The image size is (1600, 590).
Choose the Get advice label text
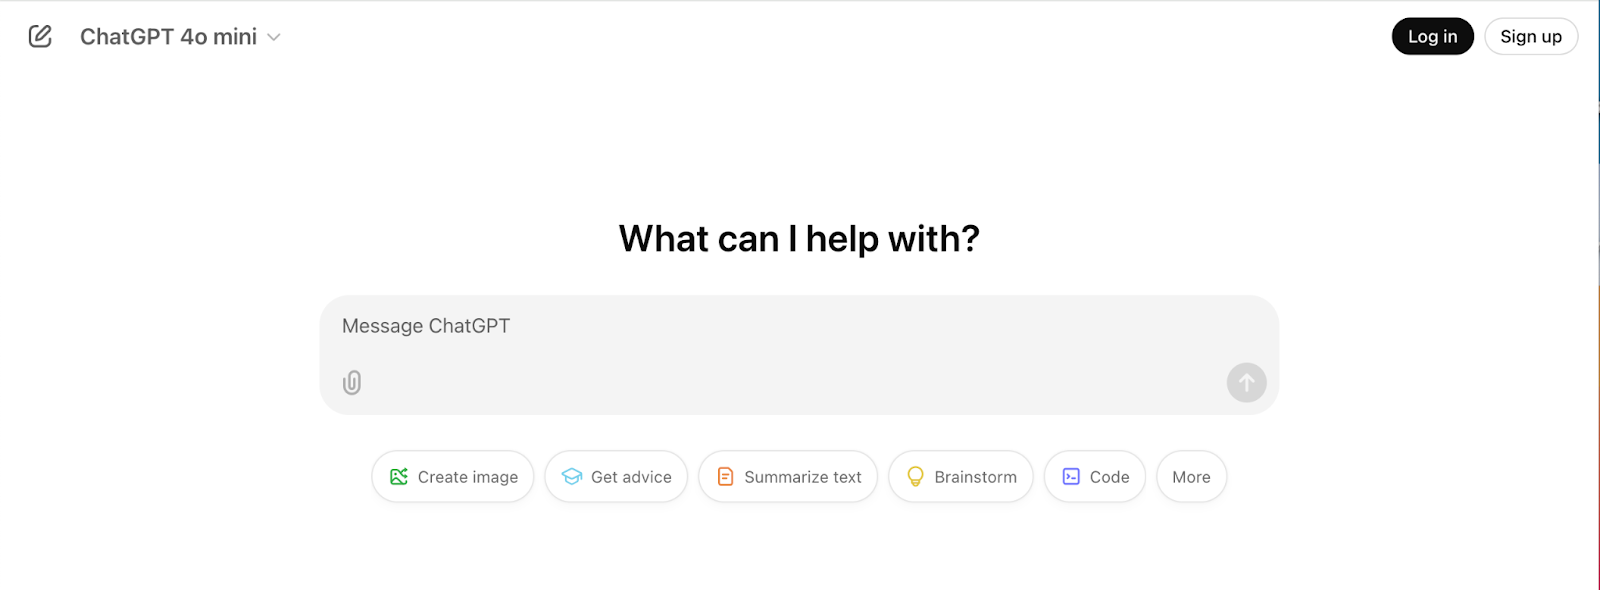click(631, 478)
